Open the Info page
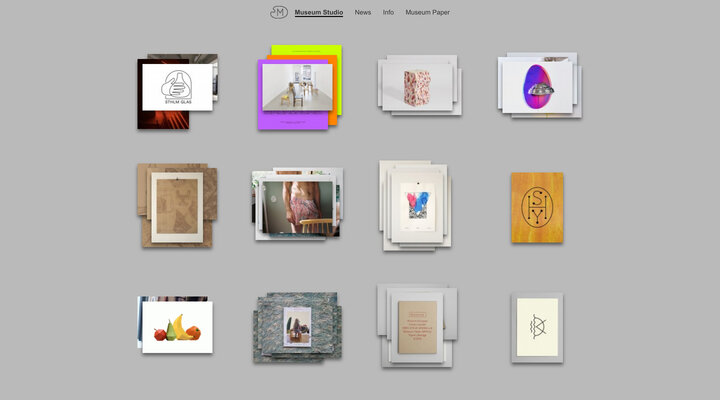The height and width of the screenshot is (400, 720). point(388,12)
